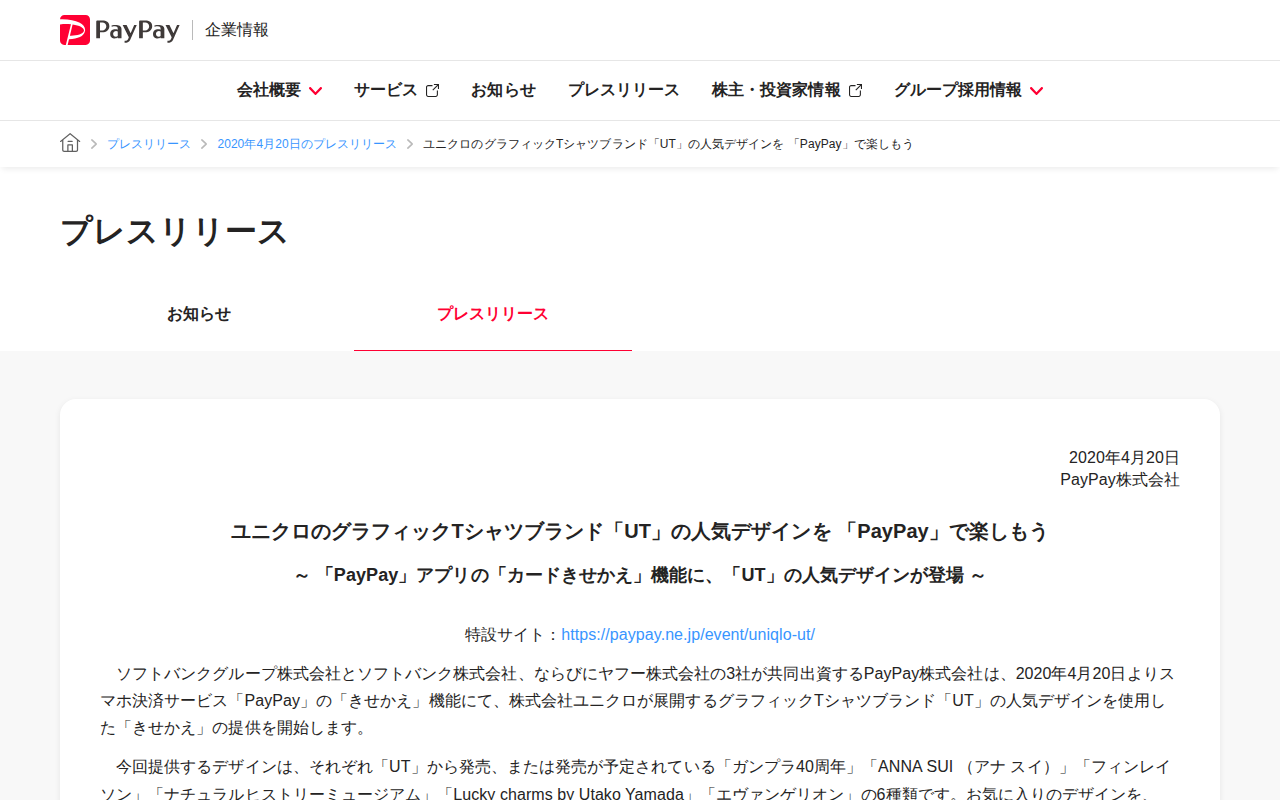1280x800 pixels.
Task: Click the プレスリリース breadcrumb link
Action: (149, 144)
